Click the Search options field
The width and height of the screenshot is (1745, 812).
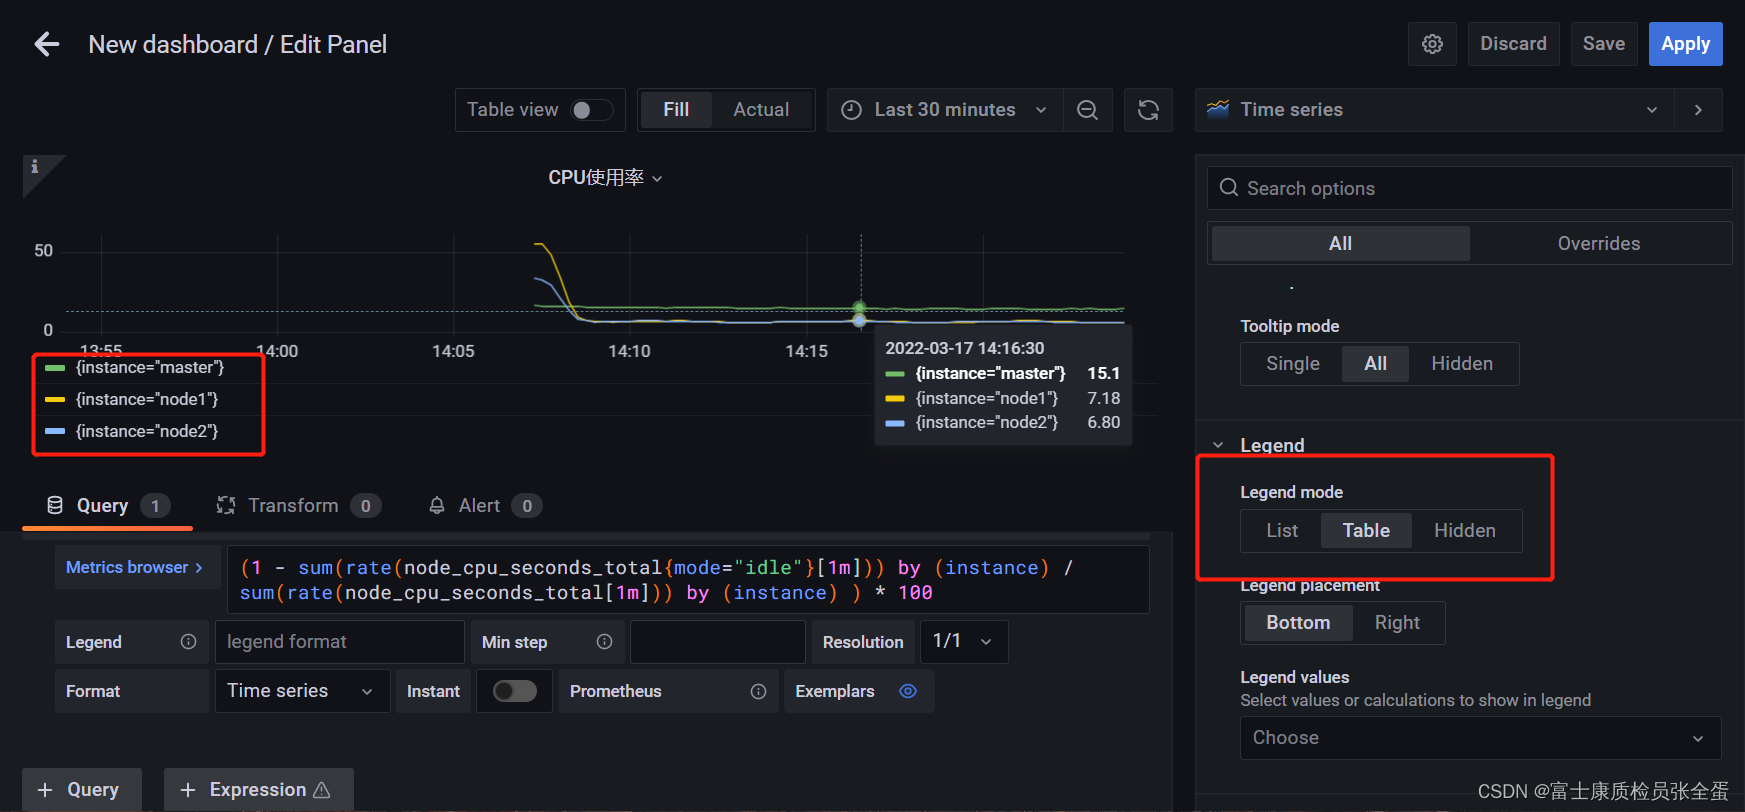tap(1469, 188)
